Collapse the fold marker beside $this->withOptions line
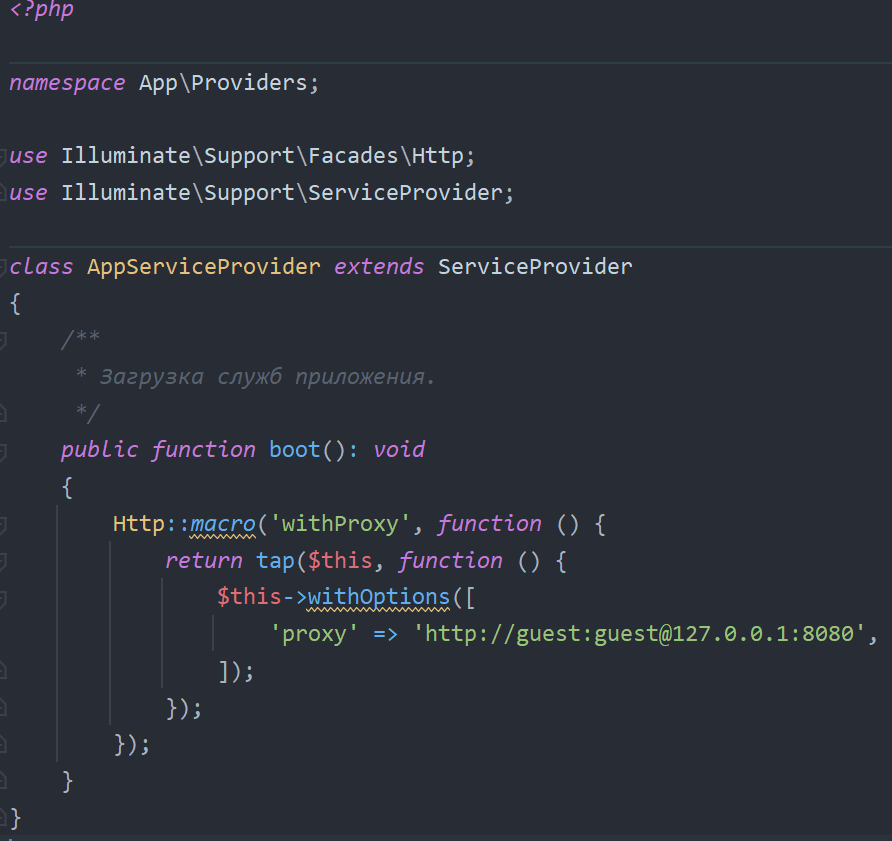 [3, 599]
